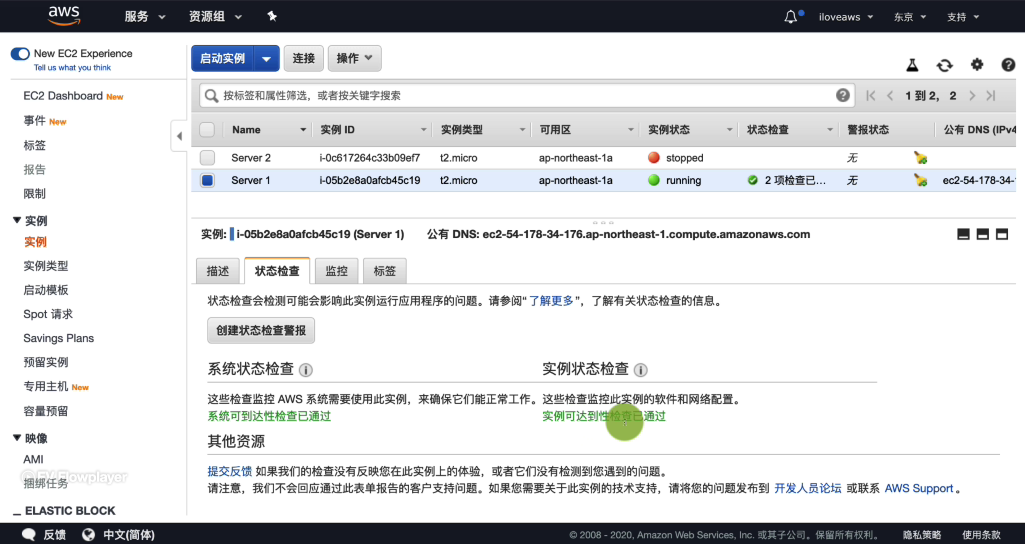
Task: Click 创建状态检查警报 button
Action: pyautogui.click(x=261, y=330)
